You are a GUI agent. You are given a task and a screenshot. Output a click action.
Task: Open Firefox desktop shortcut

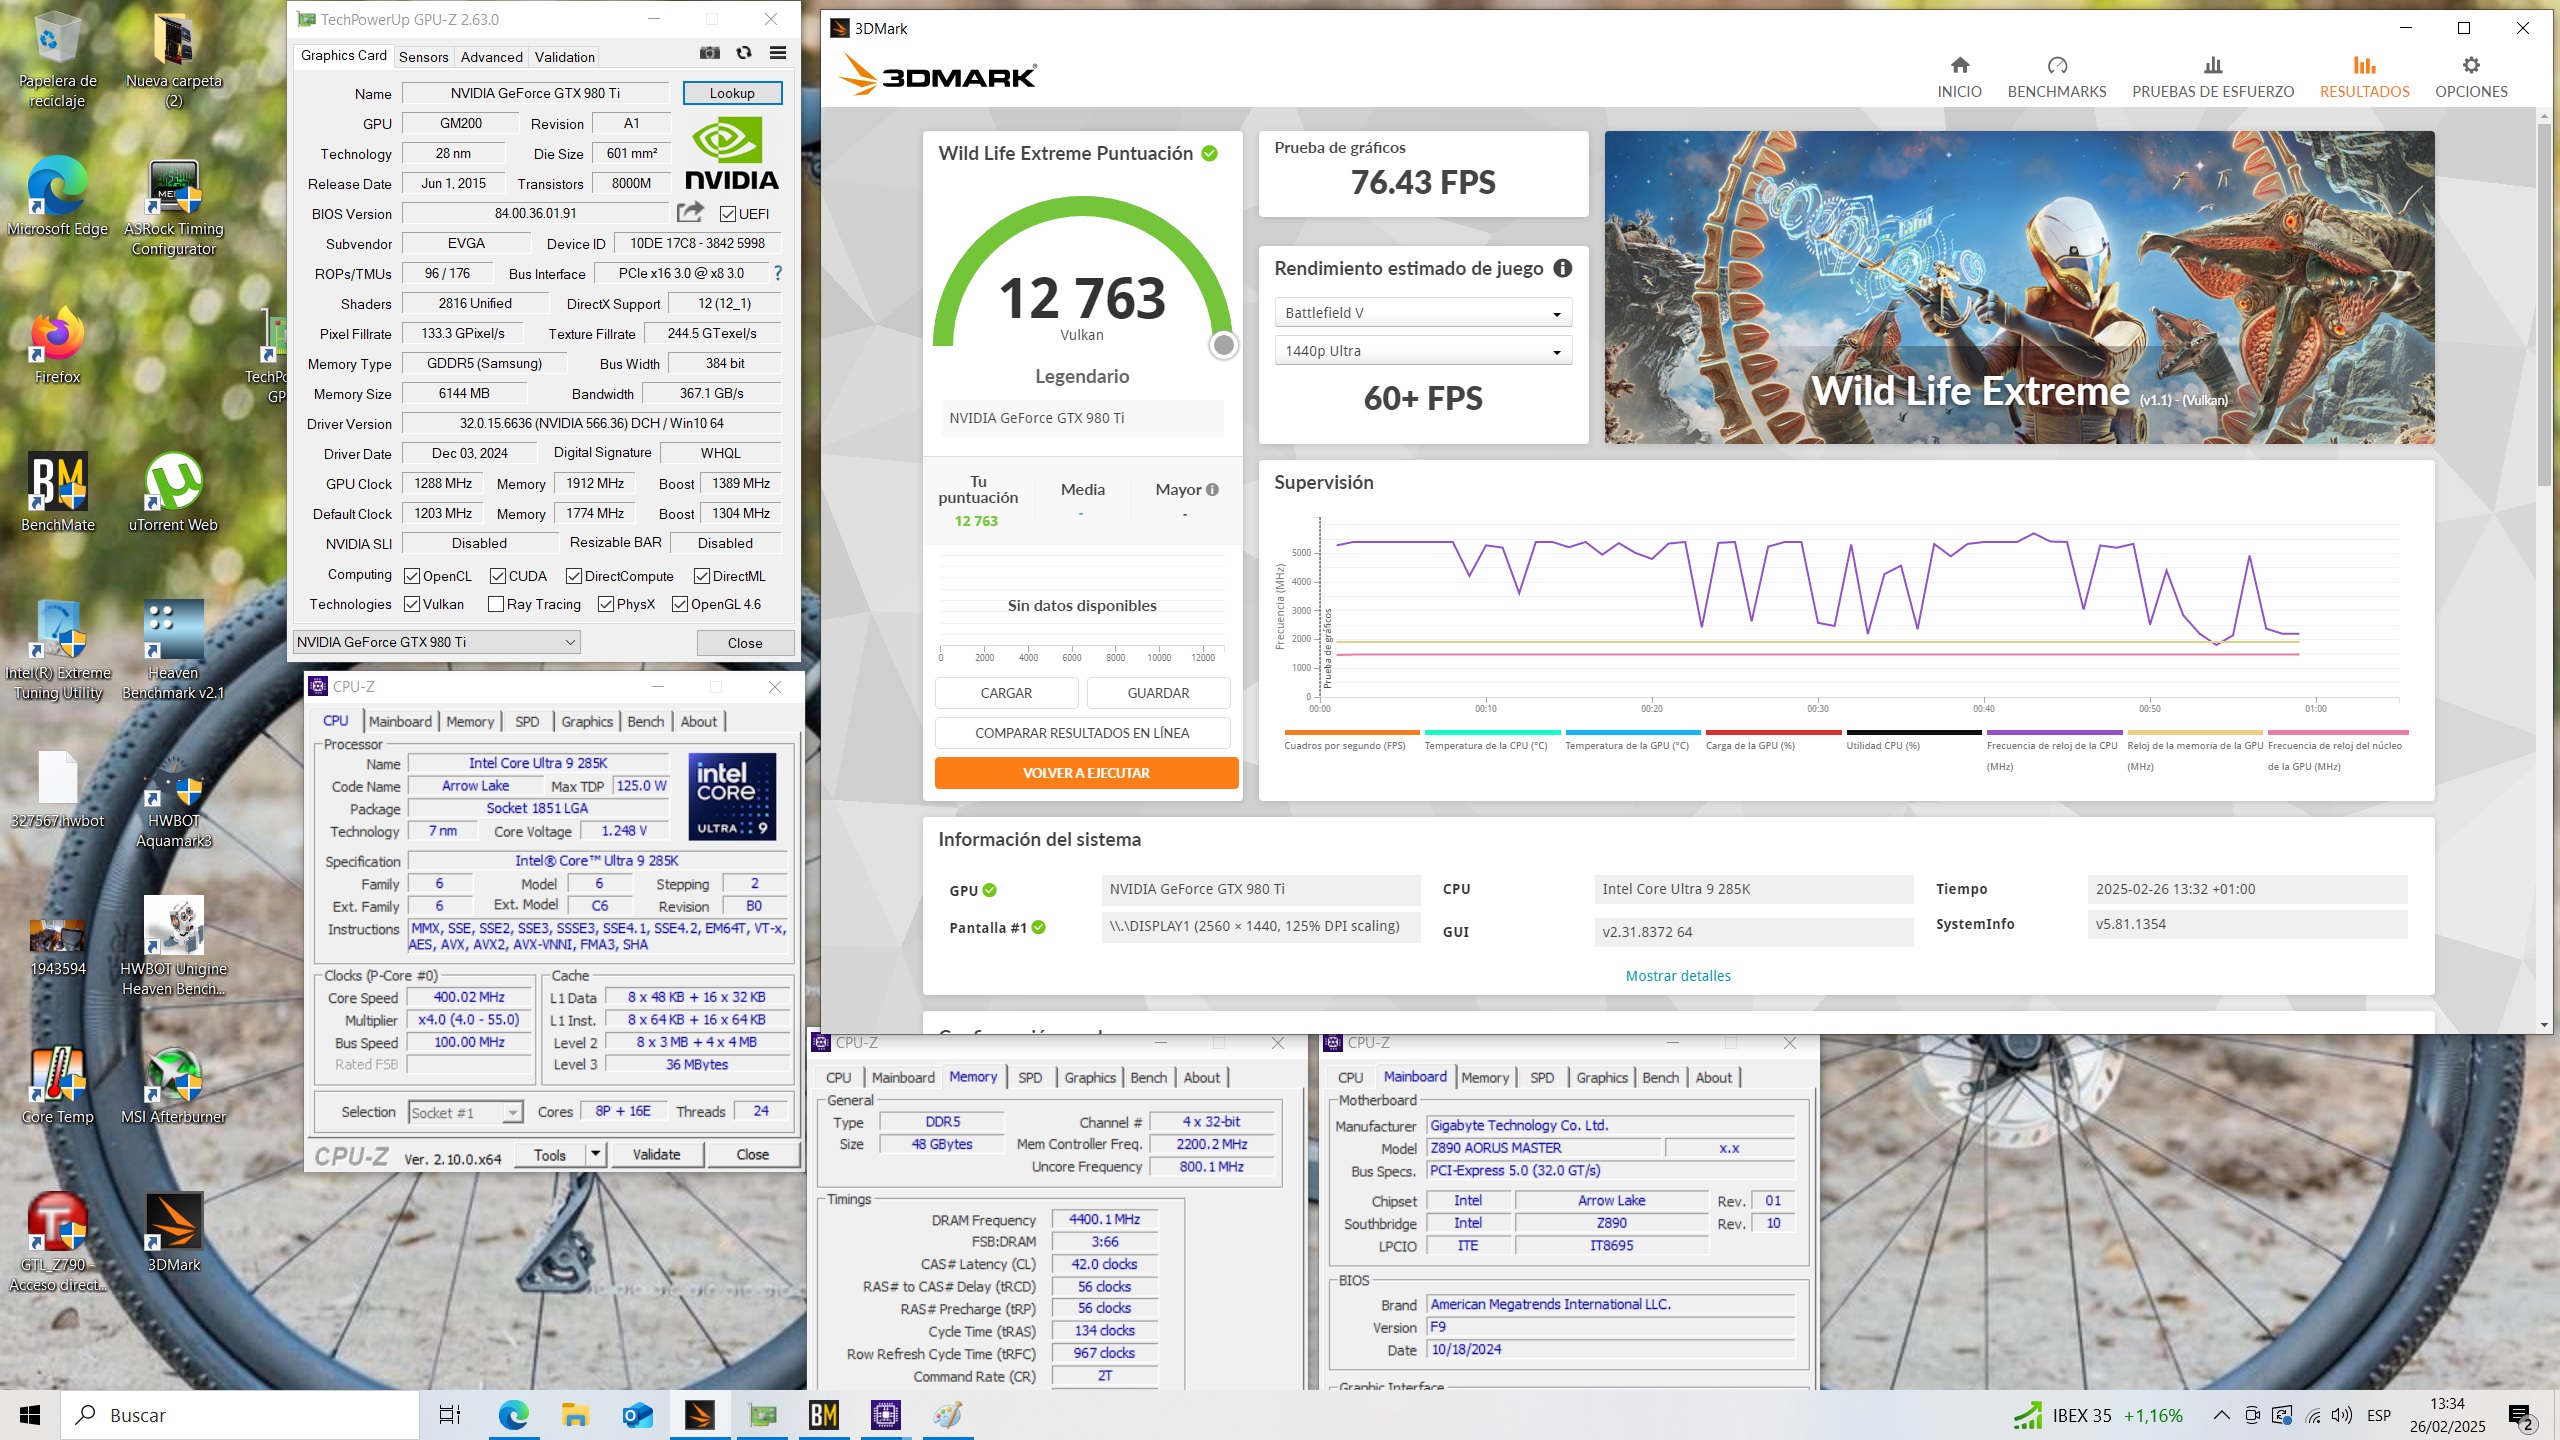[57, 346]
